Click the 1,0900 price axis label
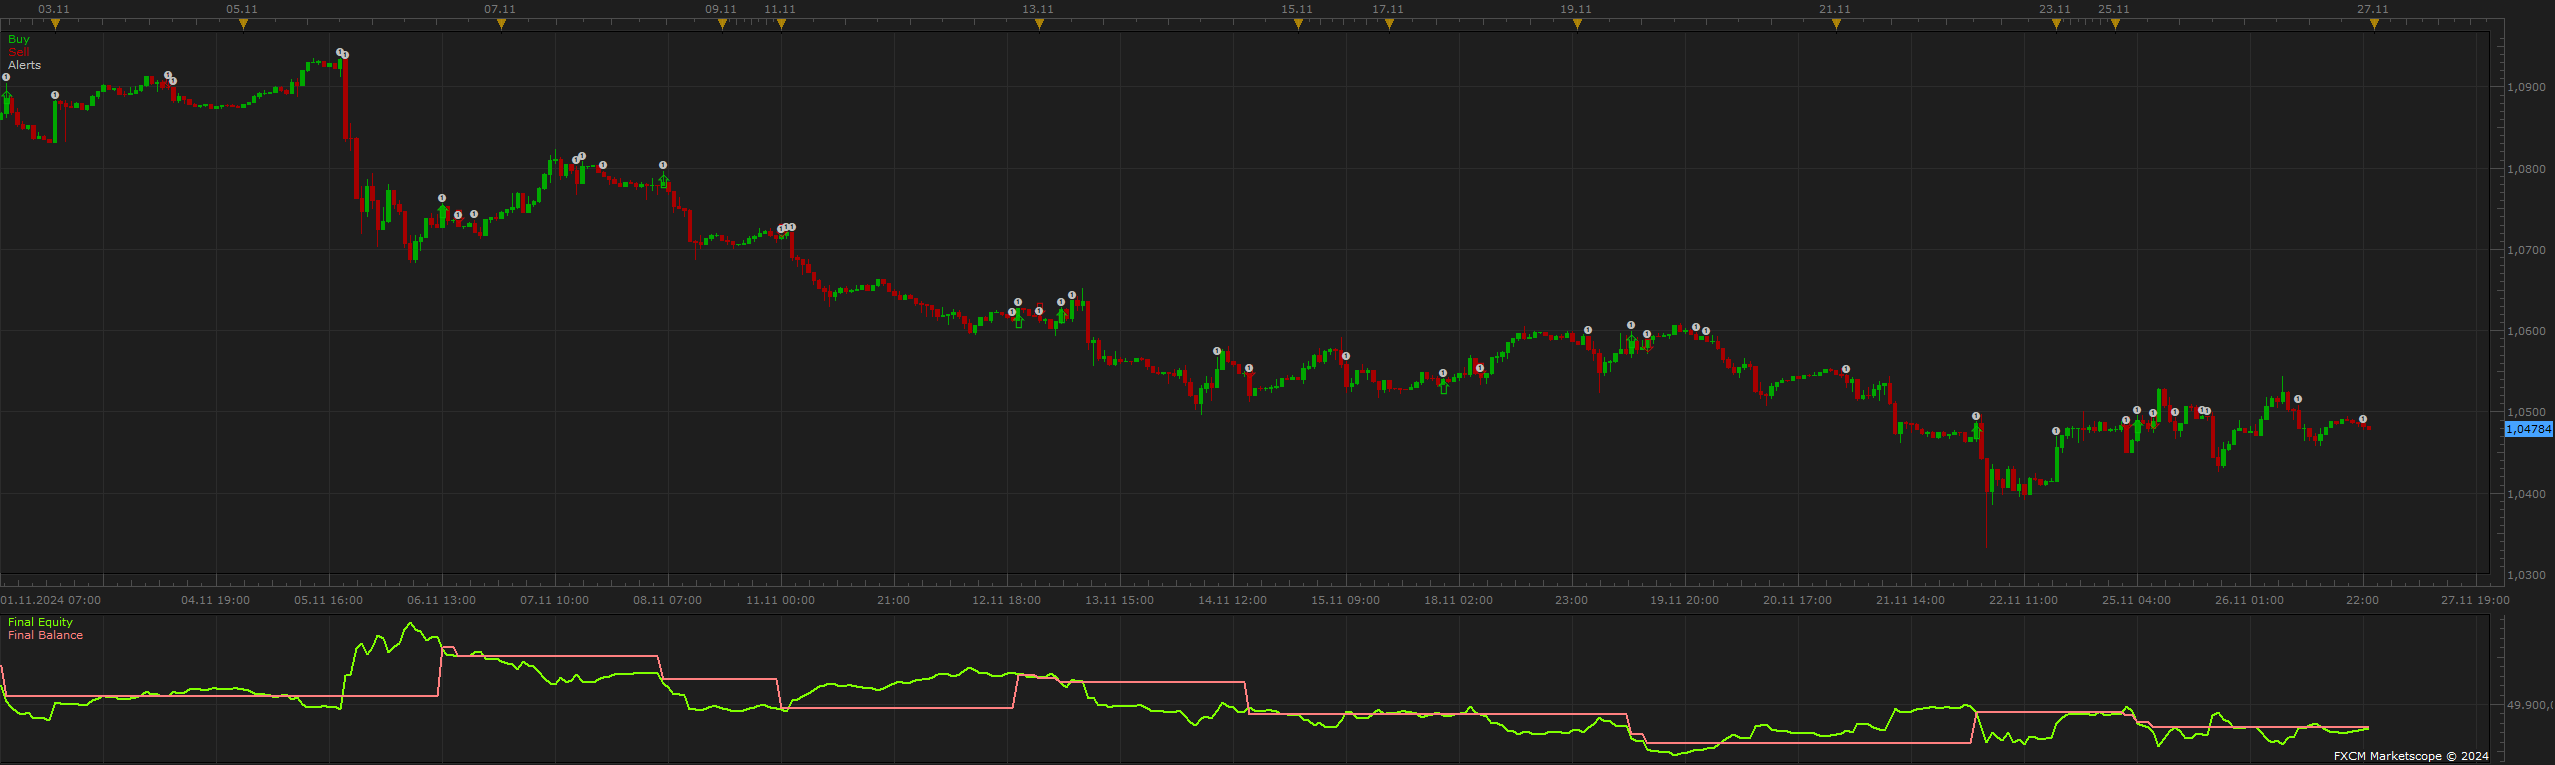2555x765 pixels. coord(2526,87)
